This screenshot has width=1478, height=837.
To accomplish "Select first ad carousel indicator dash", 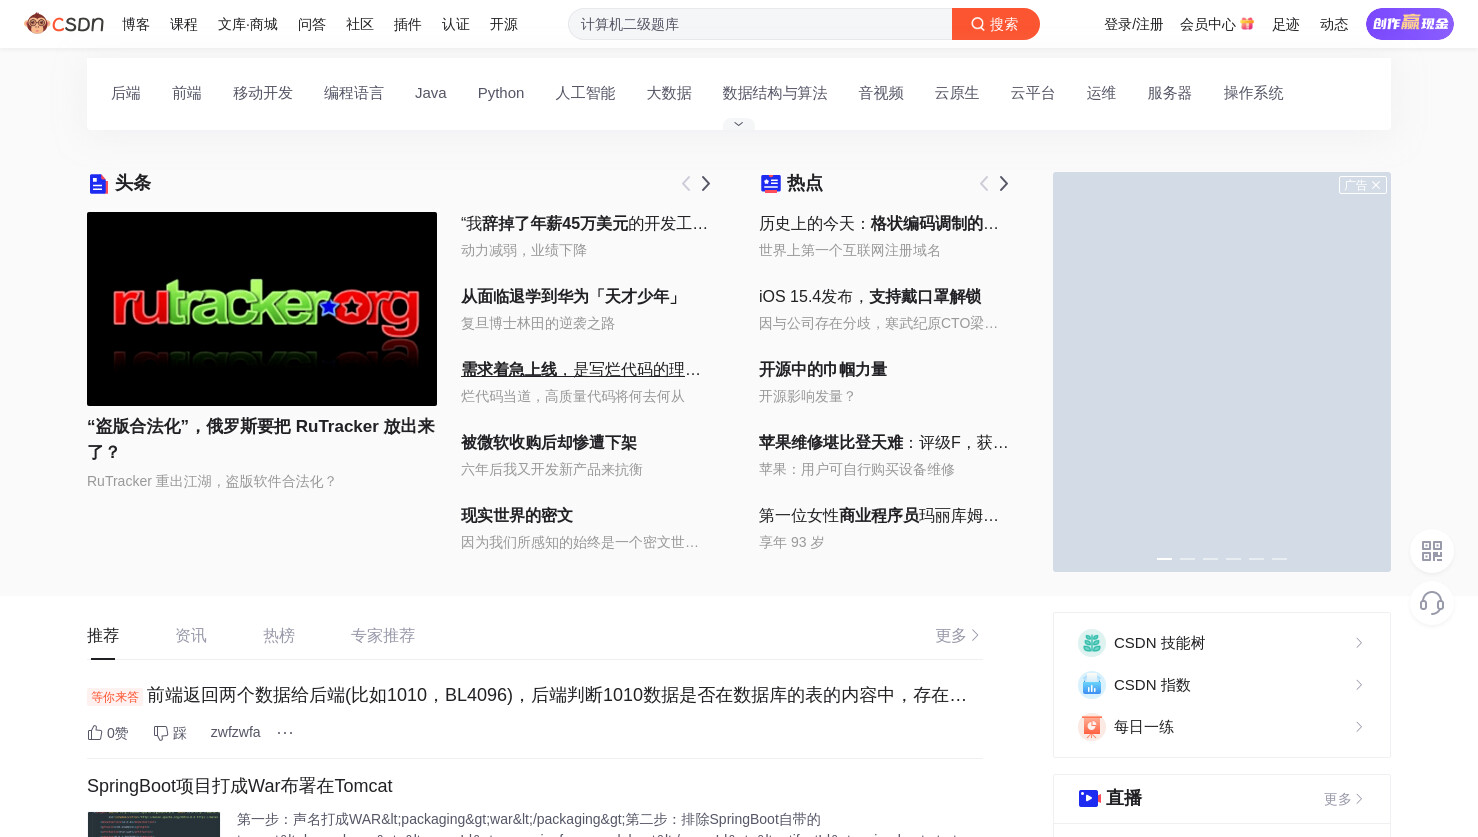I will coord(1164,559).
